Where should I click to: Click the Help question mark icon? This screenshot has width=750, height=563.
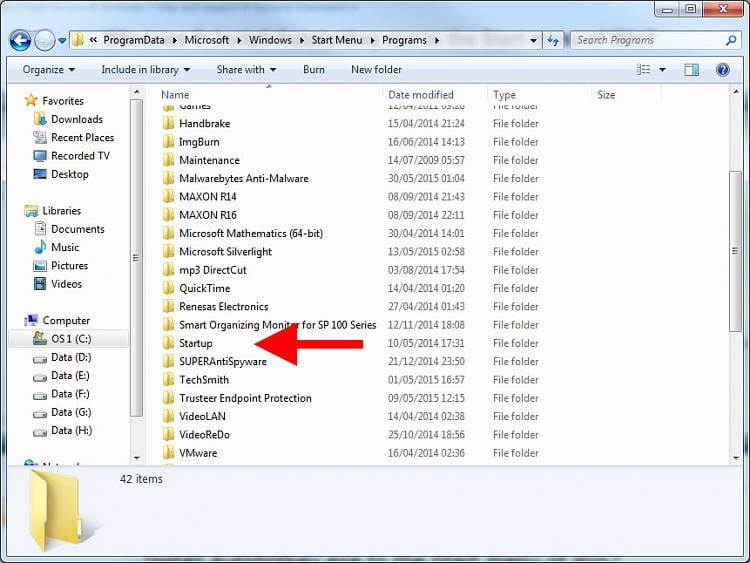pos(723,70)
